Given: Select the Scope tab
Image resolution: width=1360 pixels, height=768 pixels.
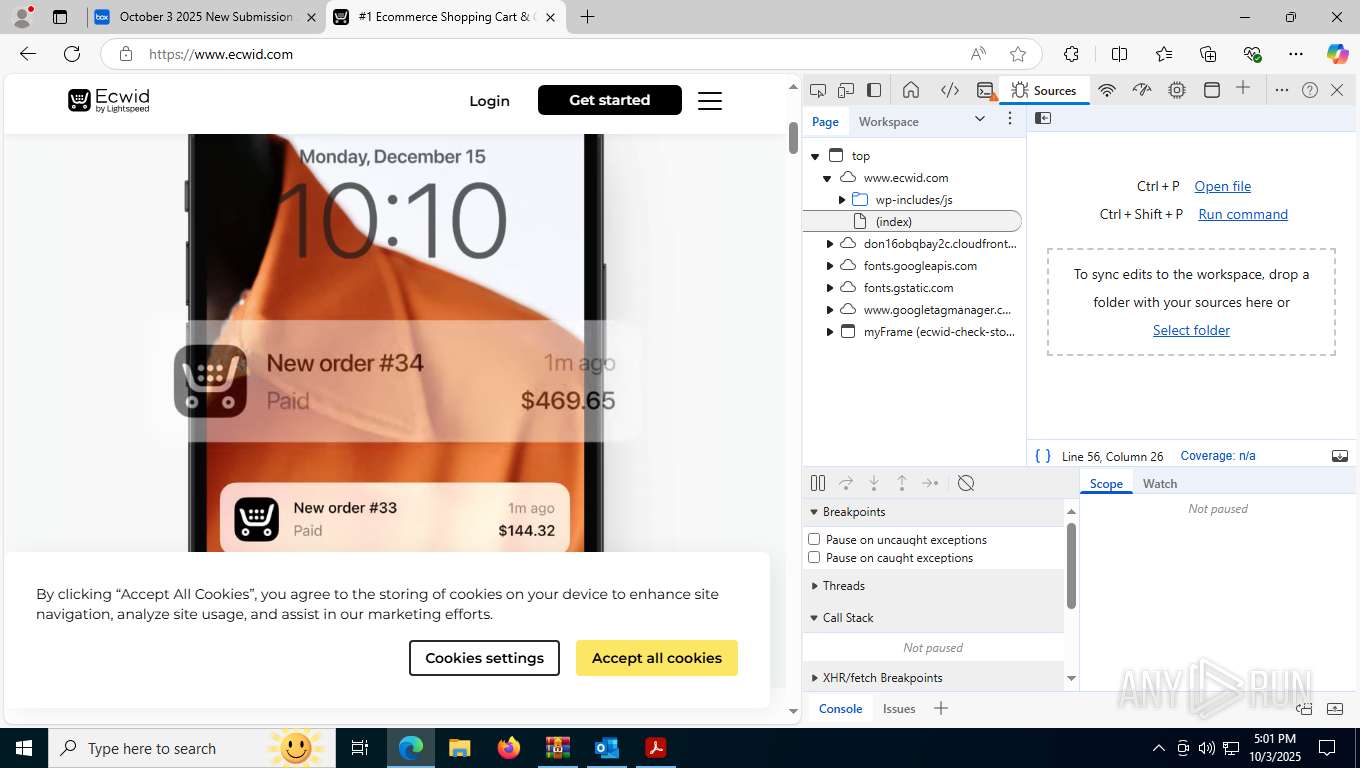Looking at the screenshot, I should (1106, 483).
